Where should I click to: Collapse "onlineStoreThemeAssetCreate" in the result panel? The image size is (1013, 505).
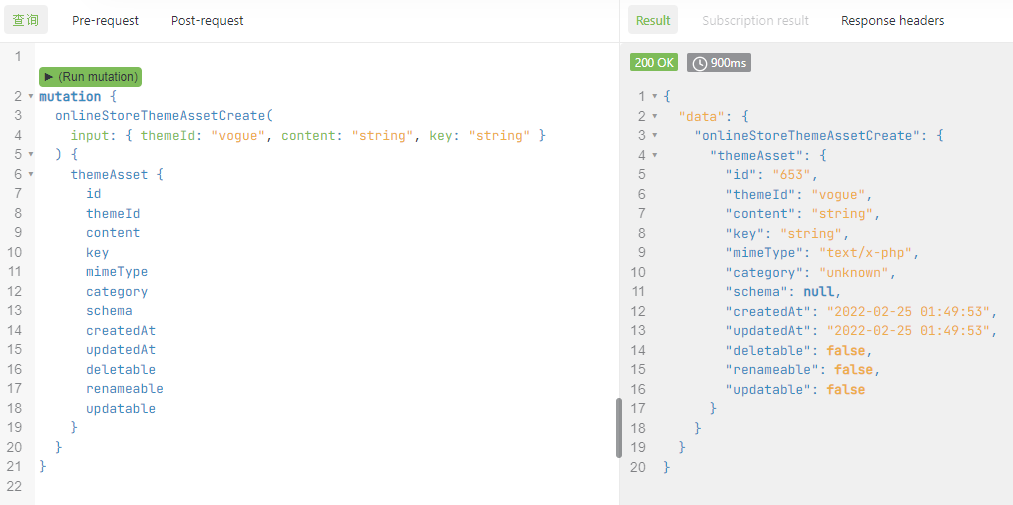point(654,136)
